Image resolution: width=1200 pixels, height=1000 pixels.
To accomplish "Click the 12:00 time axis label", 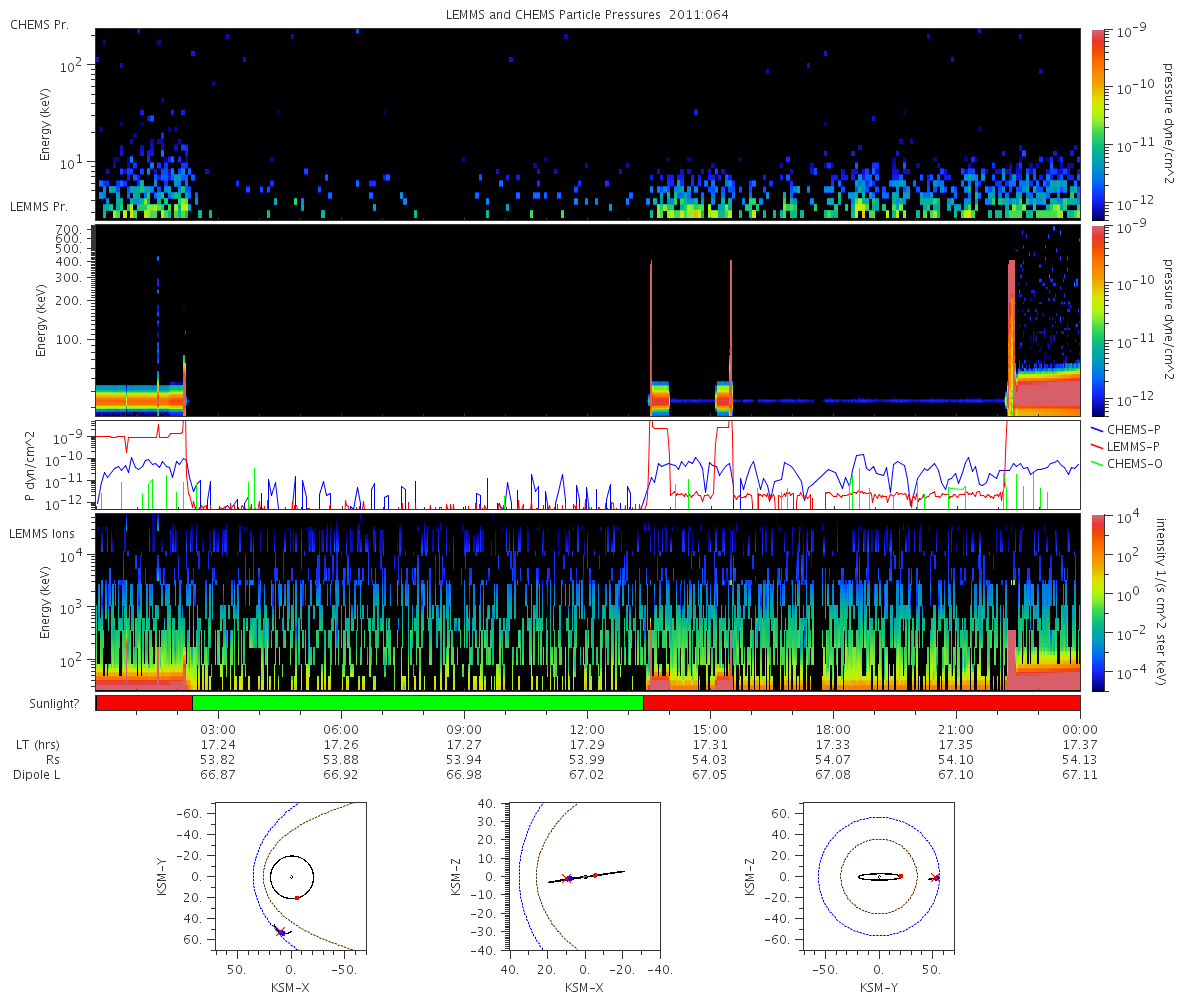I will point(587,729).
